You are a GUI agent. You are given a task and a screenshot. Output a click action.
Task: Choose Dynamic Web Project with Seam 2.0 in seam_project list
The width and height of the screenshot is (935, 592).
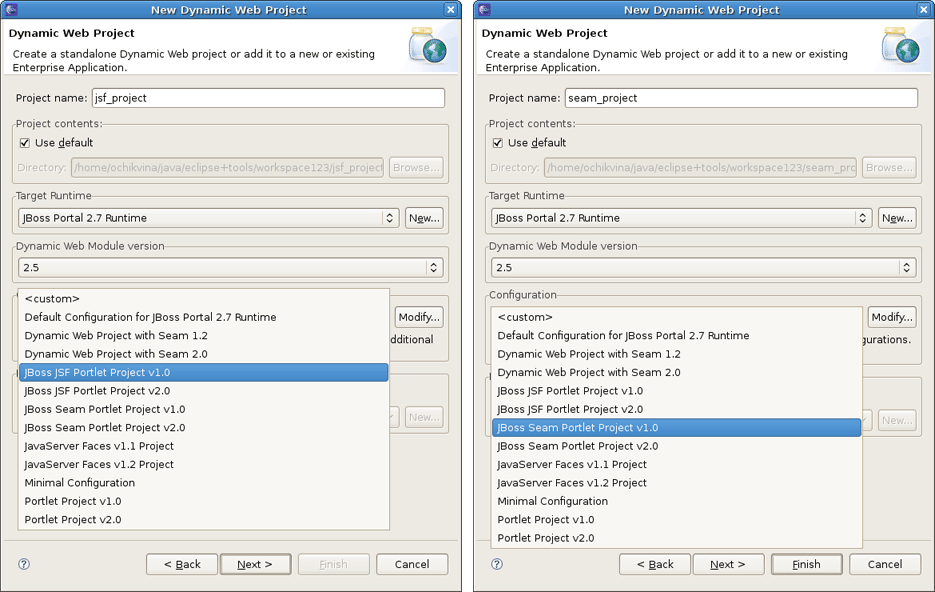[676, 373]
